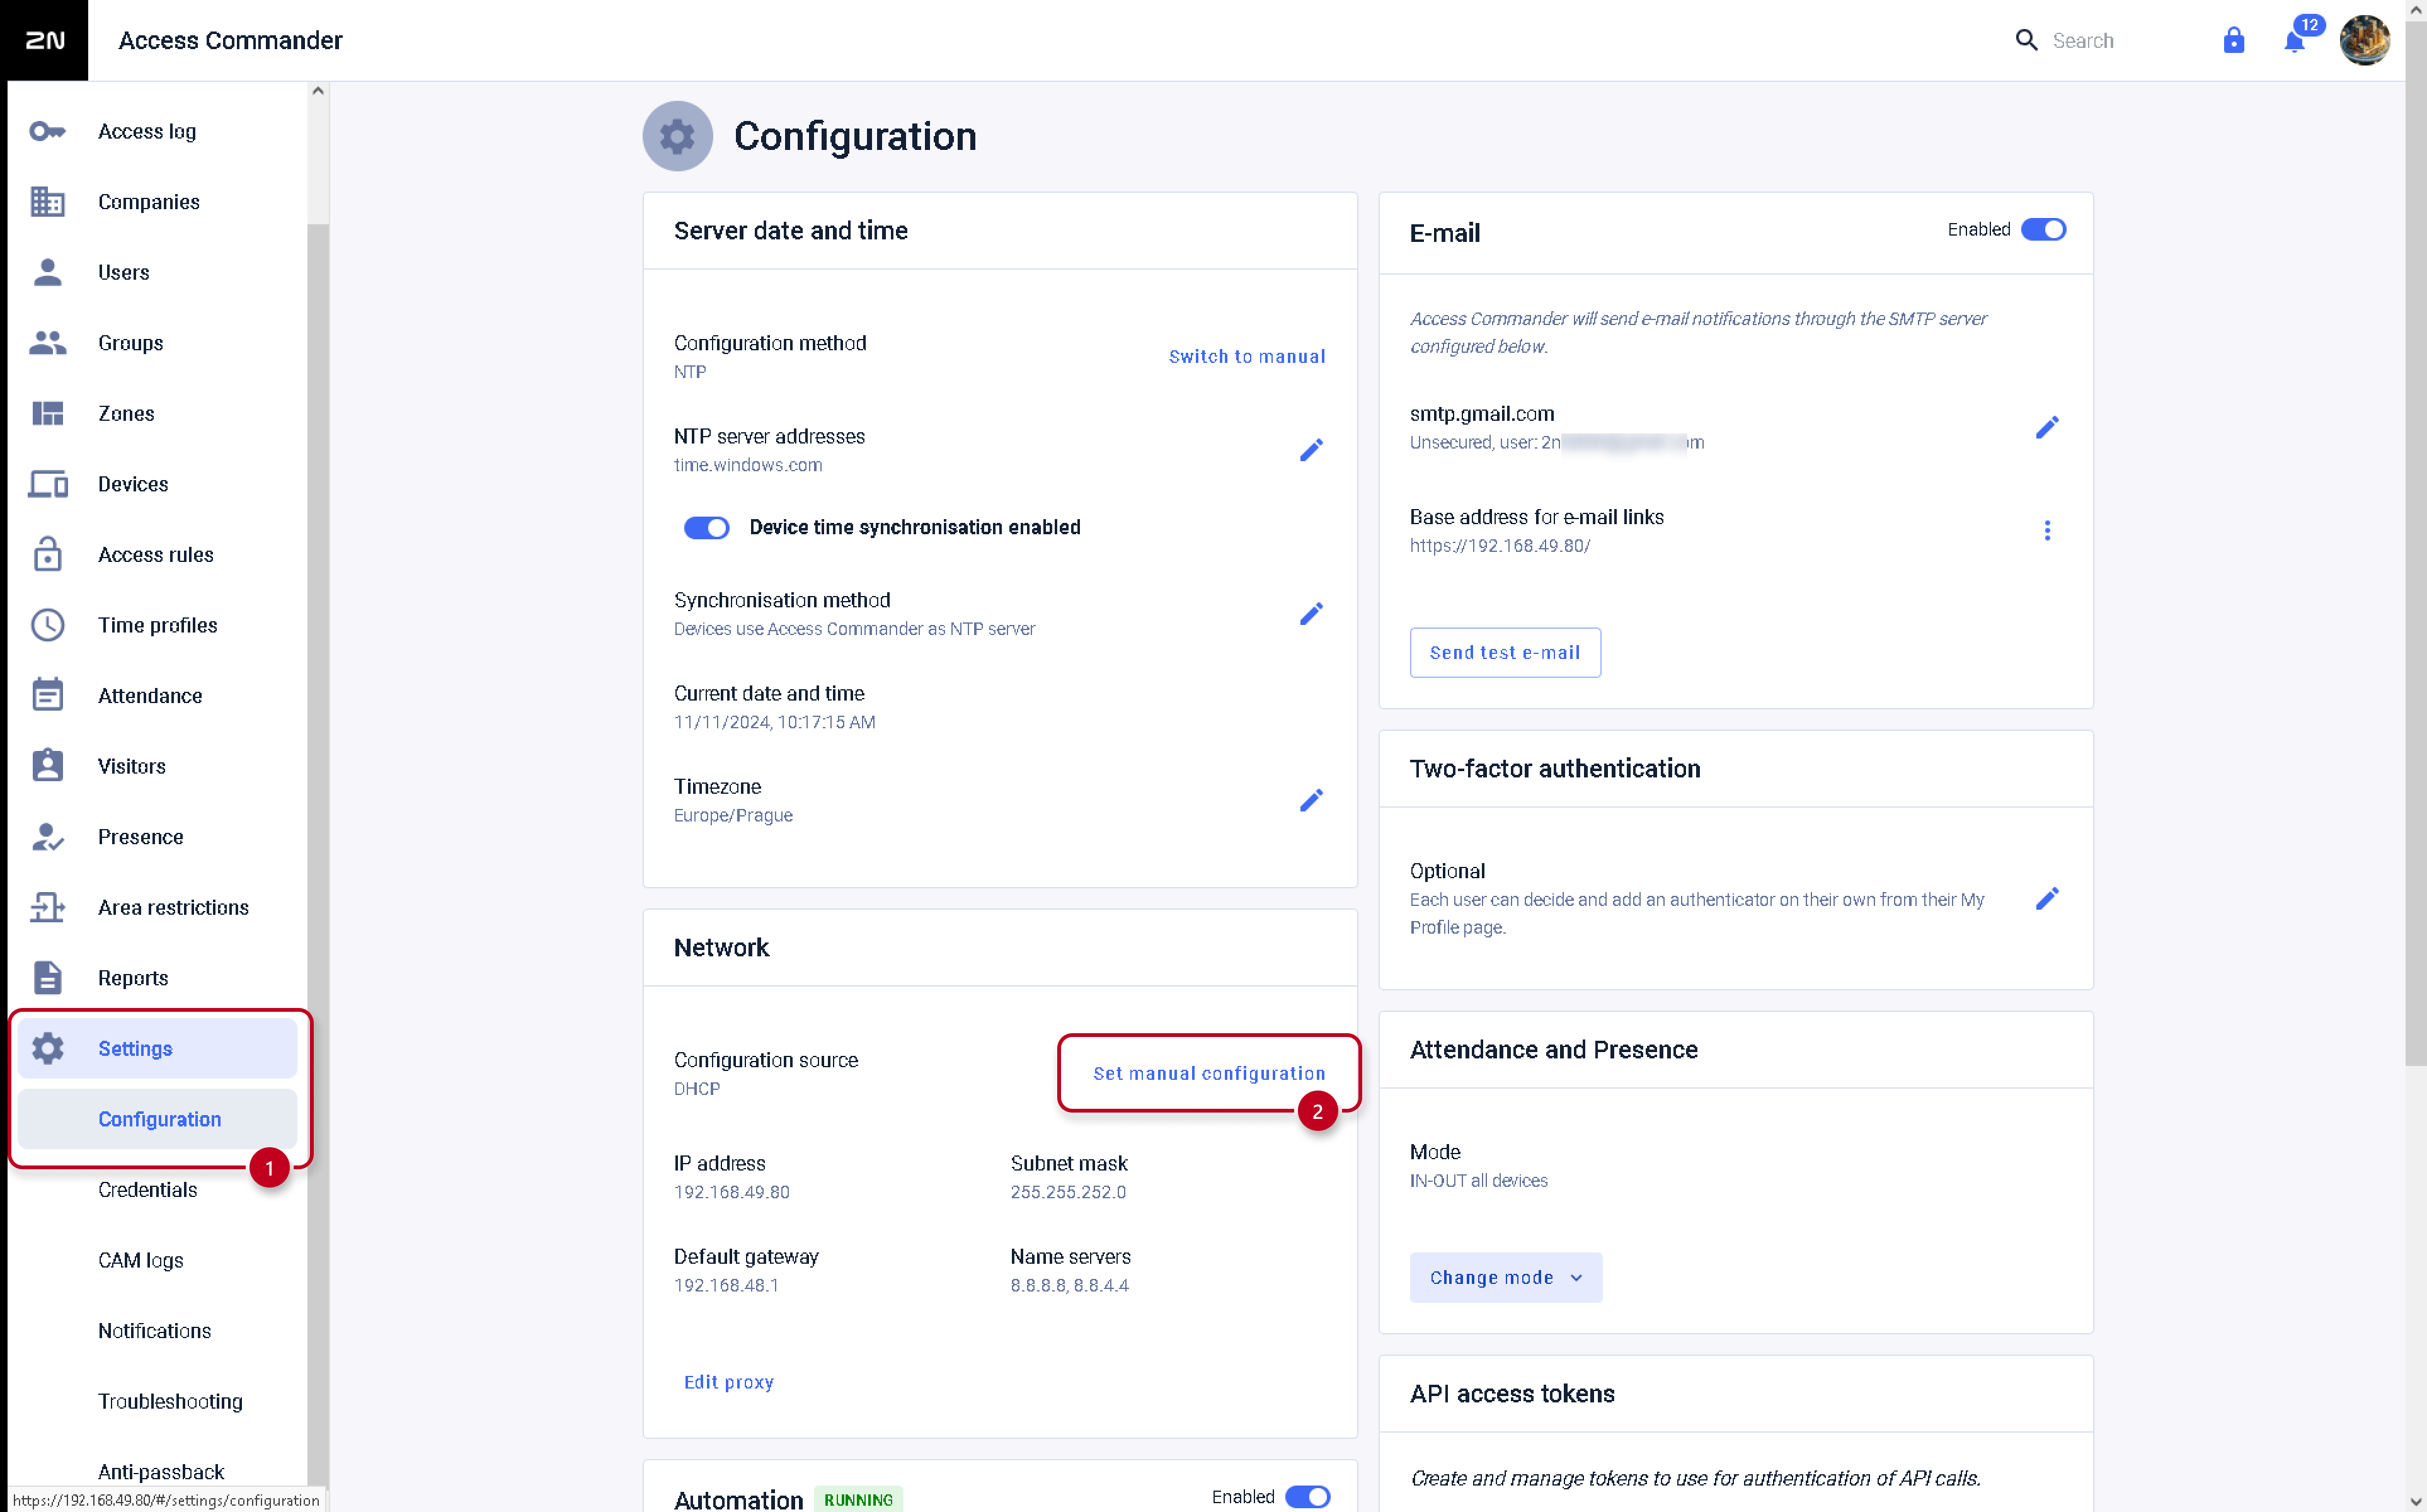Collapse sidebar with top scroll arrow

click(318, 91)
